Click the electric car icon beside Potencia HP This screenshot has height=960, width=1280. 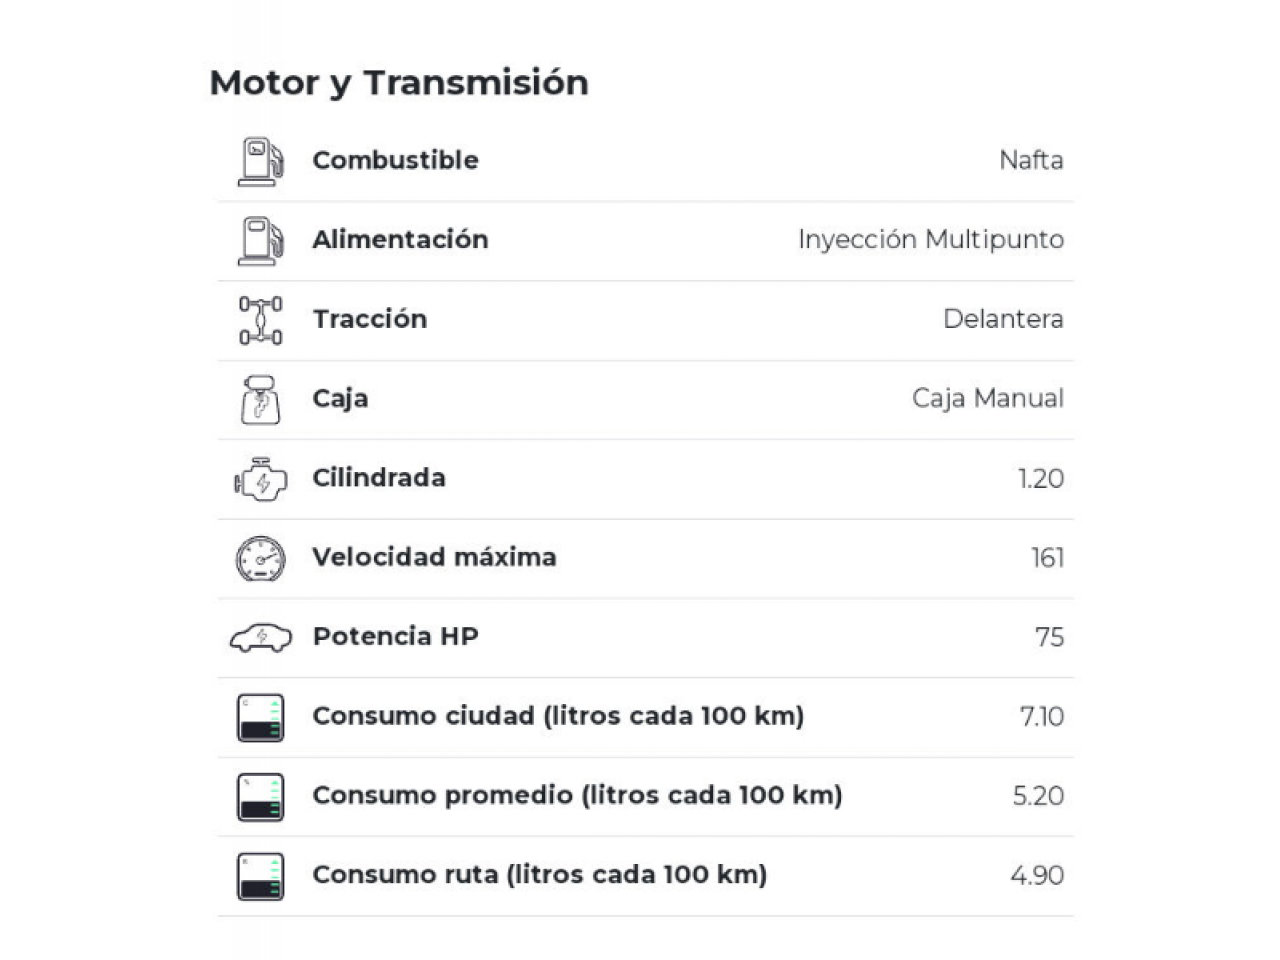pyautogui.click(x=260, y=637)
